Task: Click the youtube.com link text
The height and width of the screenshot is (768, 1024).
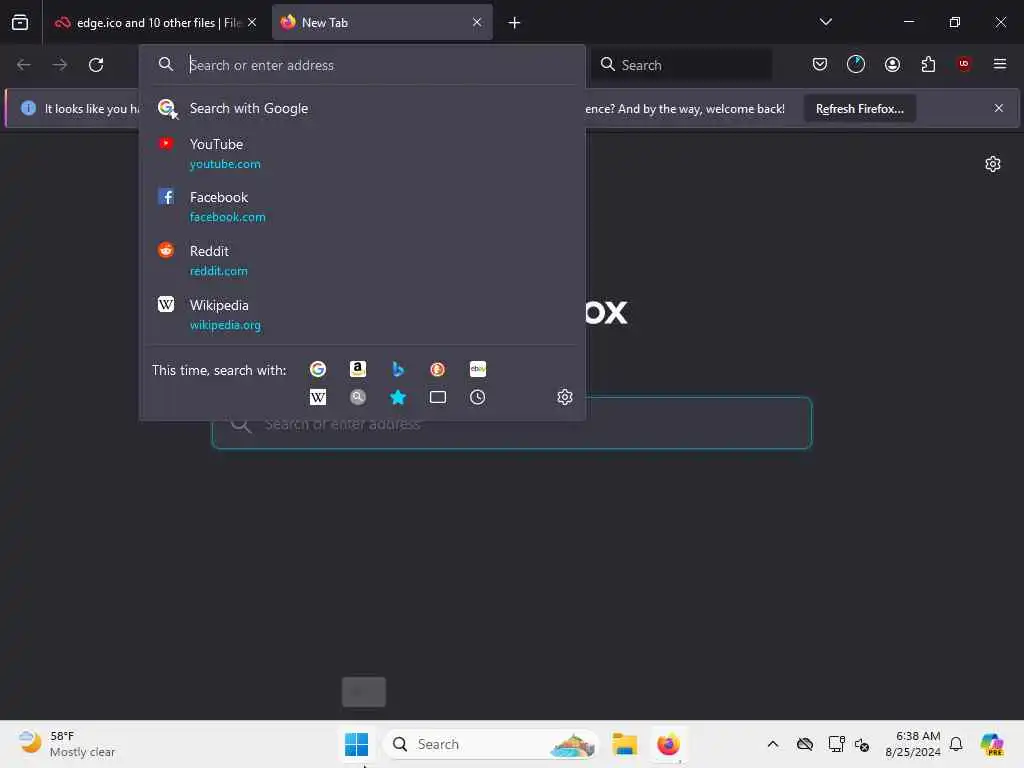Action: click(x=225, y=164)
